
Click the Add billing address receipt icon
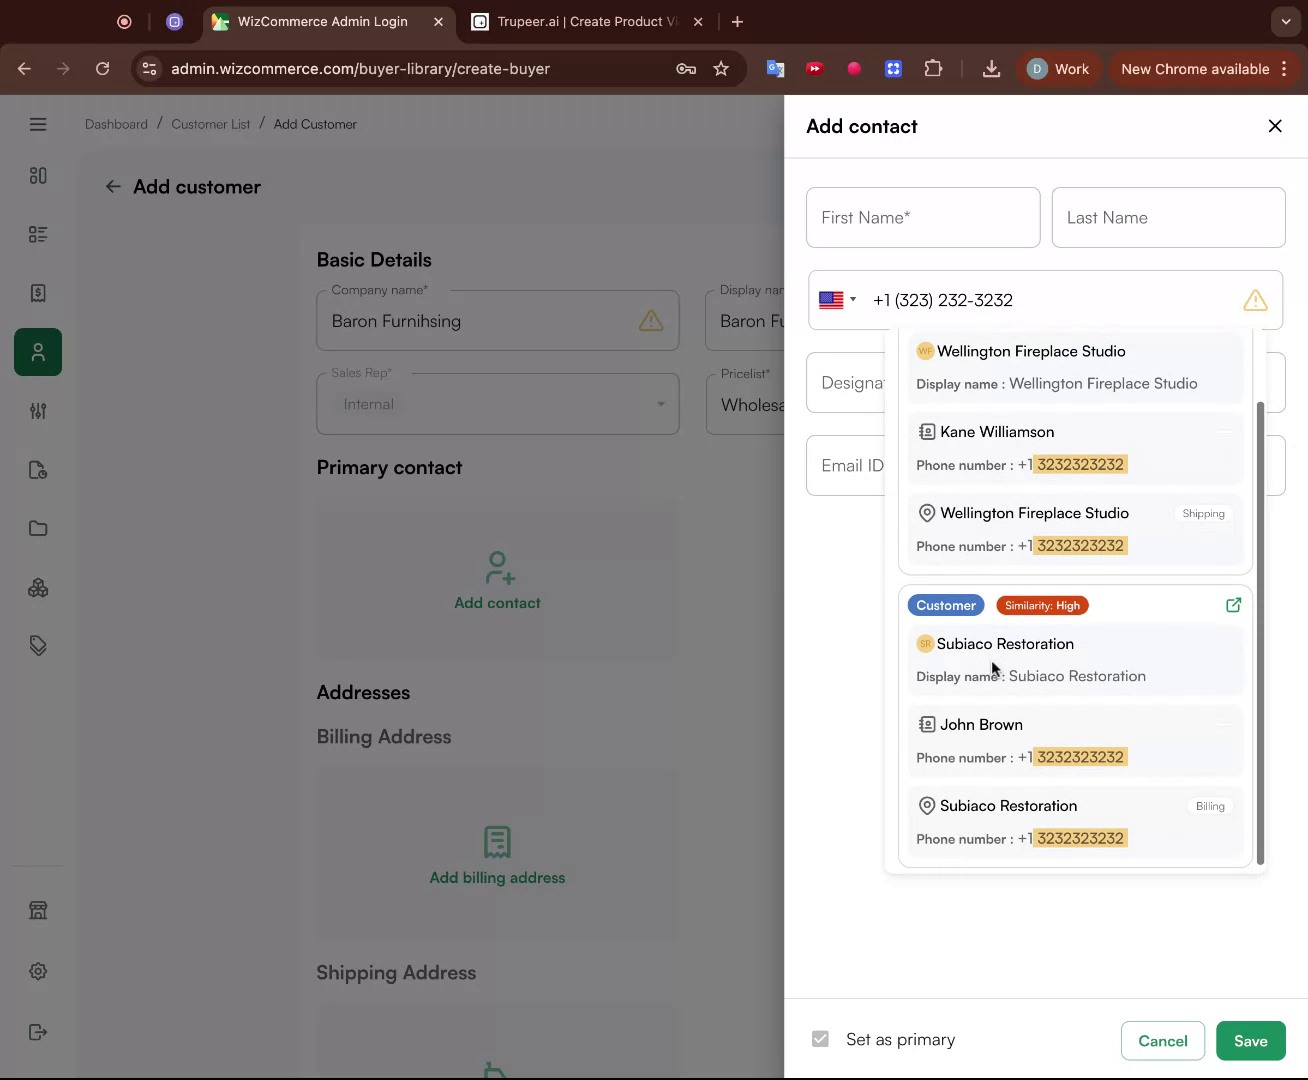497,842
